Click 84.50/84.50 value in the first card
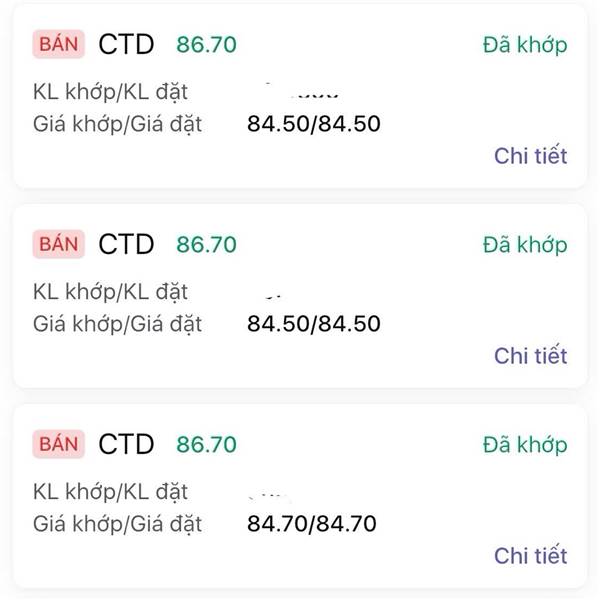Screen dimensions: 600x600 coord(313,124)
